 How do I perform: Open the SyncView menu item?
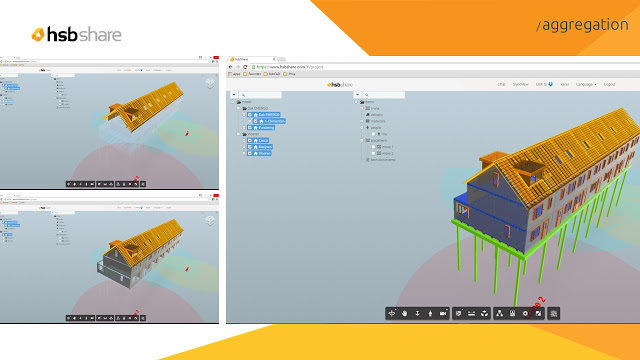point(520,84)
